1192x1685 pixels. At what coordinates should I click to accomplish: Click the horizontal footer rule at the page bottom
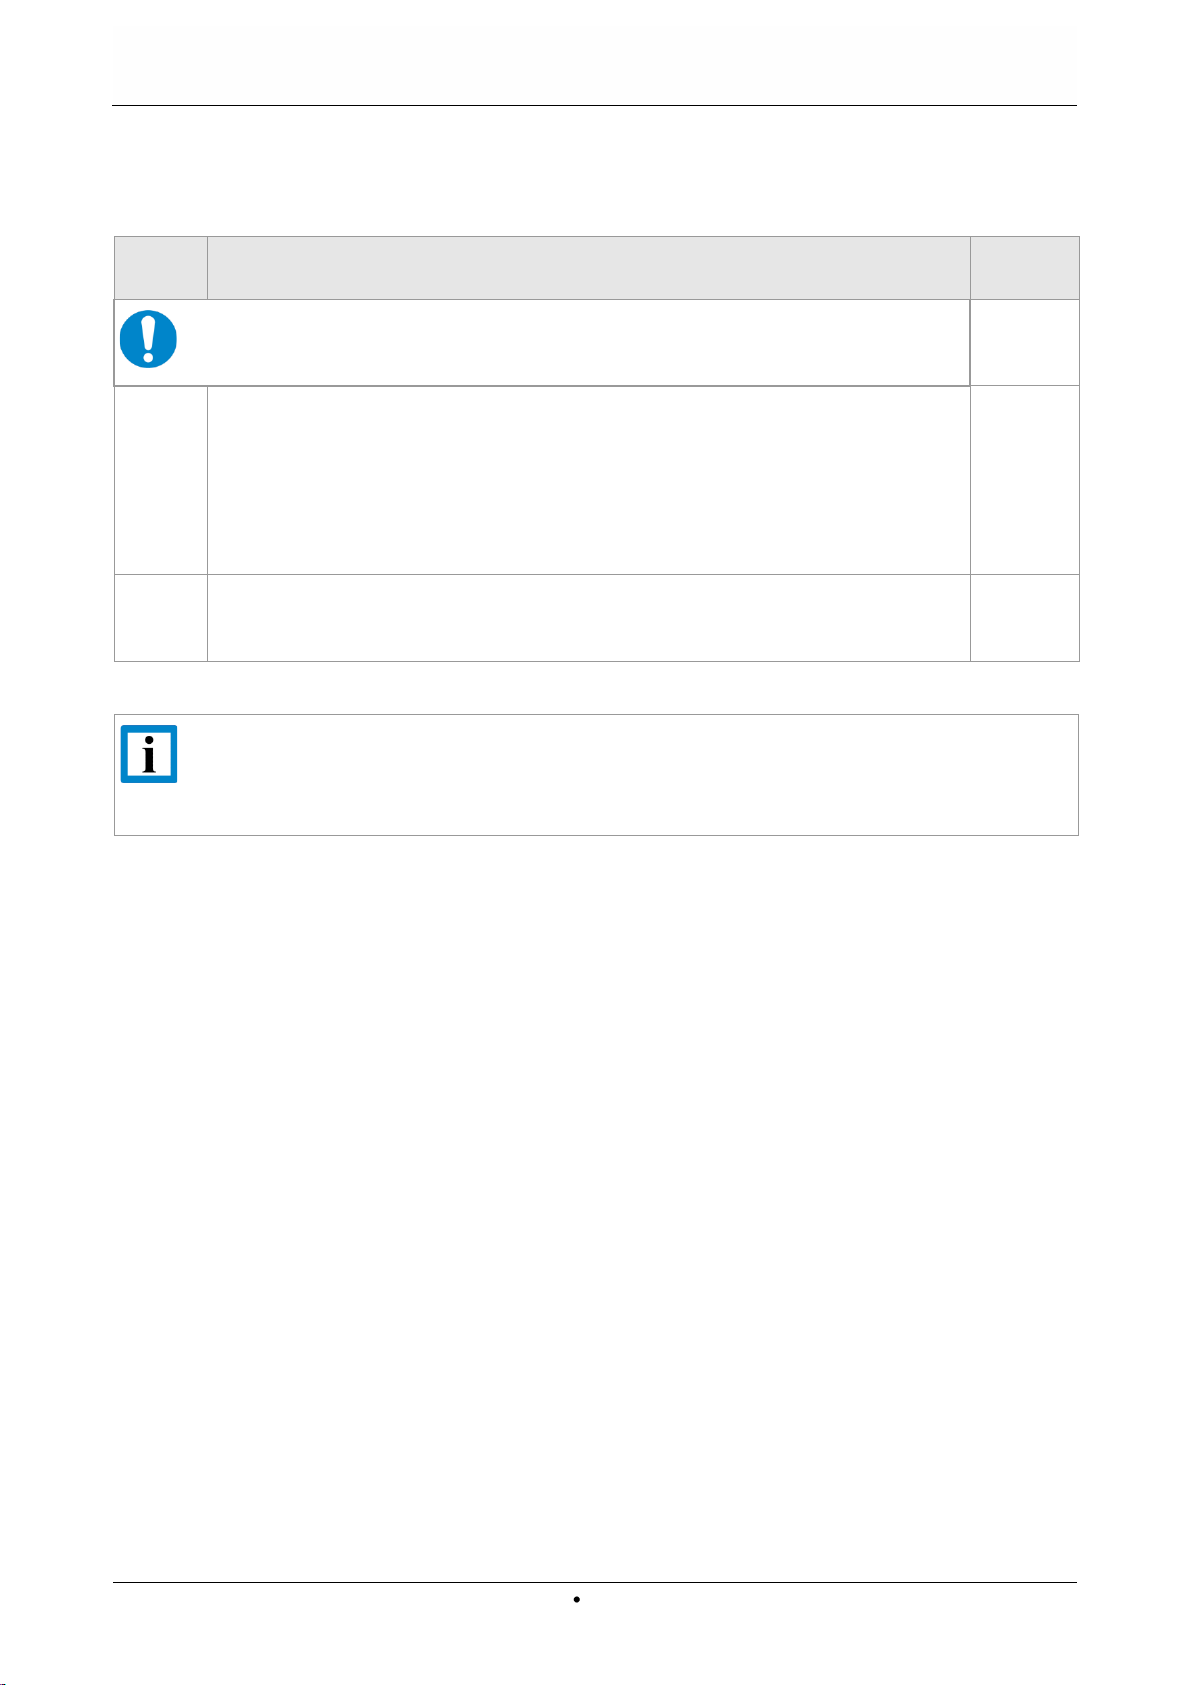point(594,1583)
